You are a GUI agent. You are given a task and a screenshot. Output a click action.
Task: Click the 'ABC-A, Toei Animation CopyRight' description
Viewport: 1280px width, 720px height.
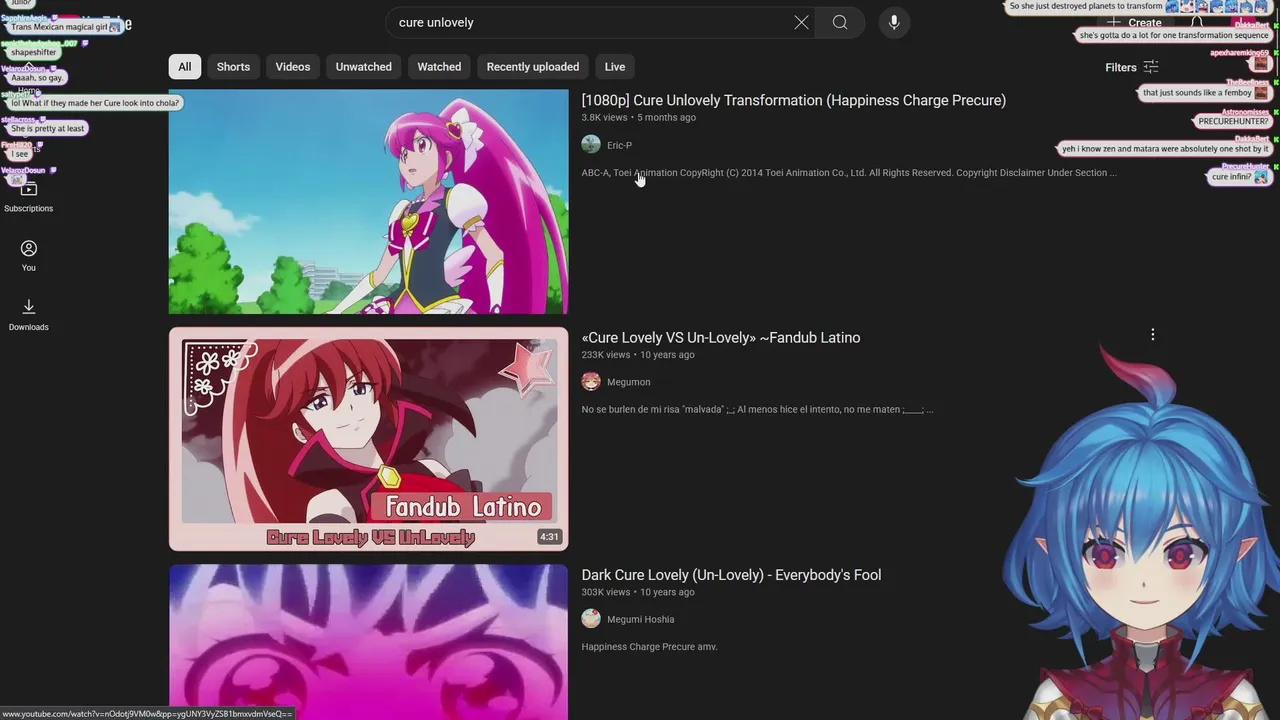(x=849, y=173)
